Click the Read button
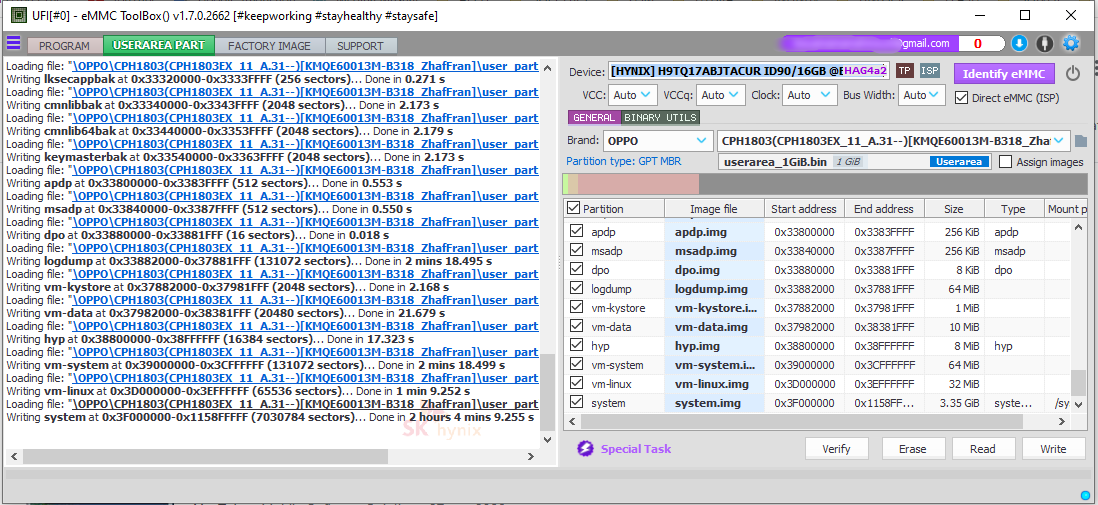The height and width of the screenshot is (505, 1098). click(984, 449)
